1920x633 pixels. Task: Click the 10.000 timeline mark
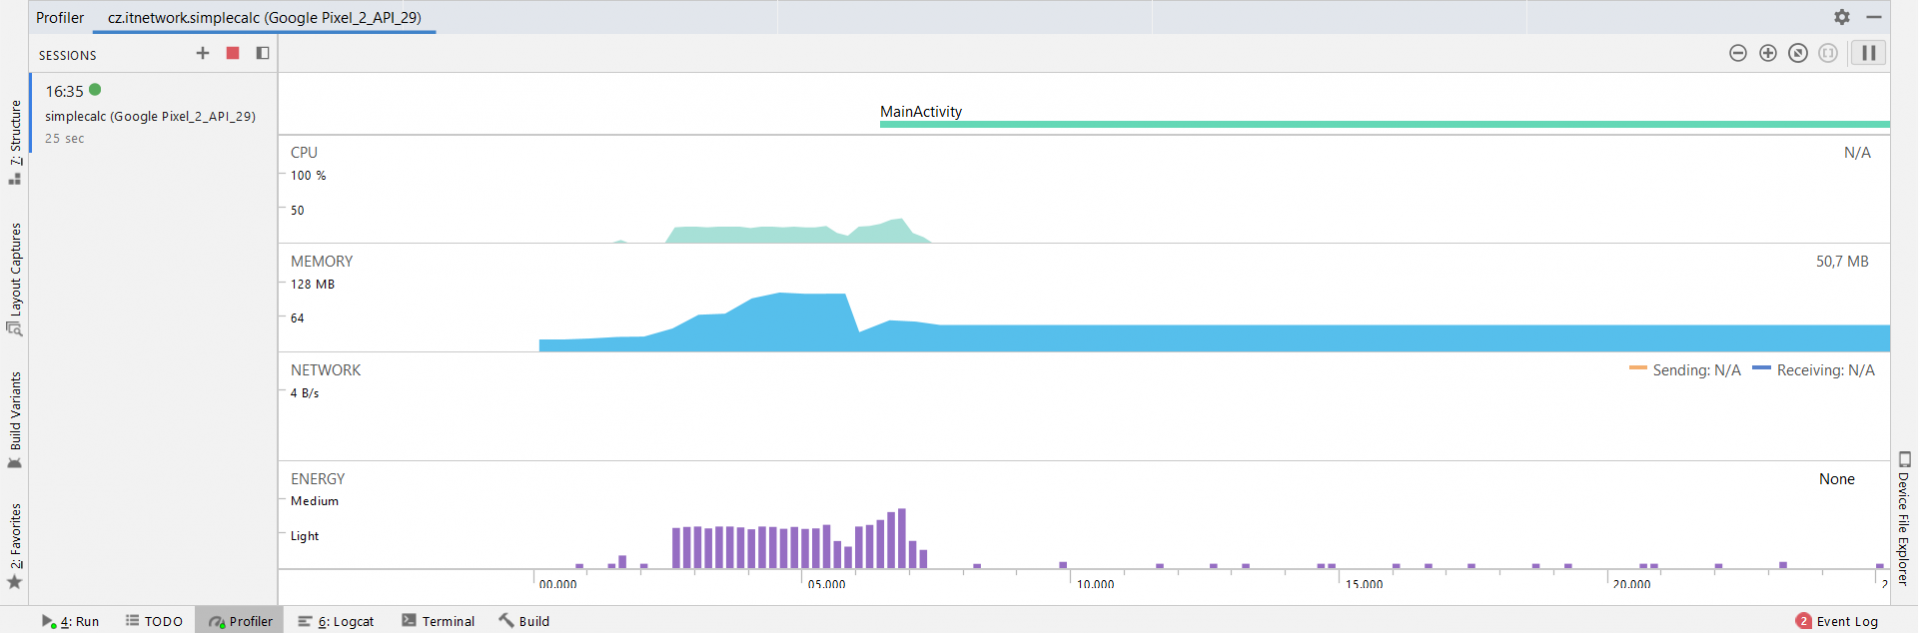1096,584
